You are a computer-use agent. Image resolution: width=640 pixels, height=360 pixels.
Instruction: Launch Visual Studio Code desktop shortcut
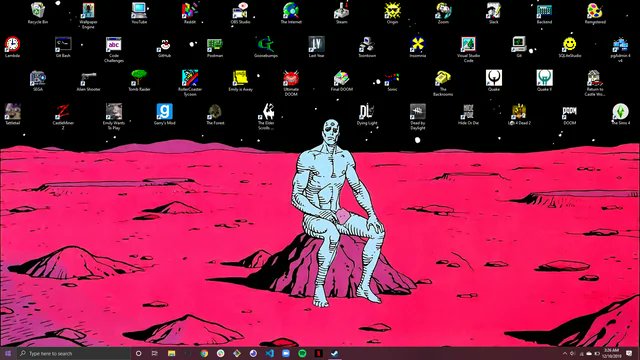pyautogui.click(x=468, y=49)
